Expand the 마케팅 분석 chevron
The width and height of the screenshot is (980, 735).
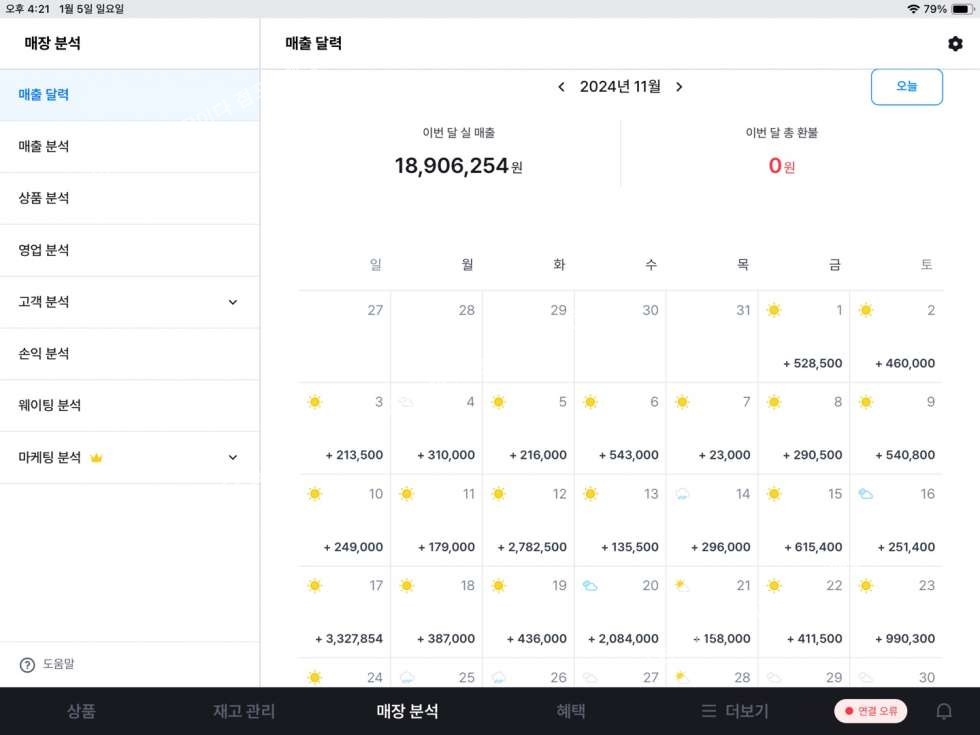point(232,458)
